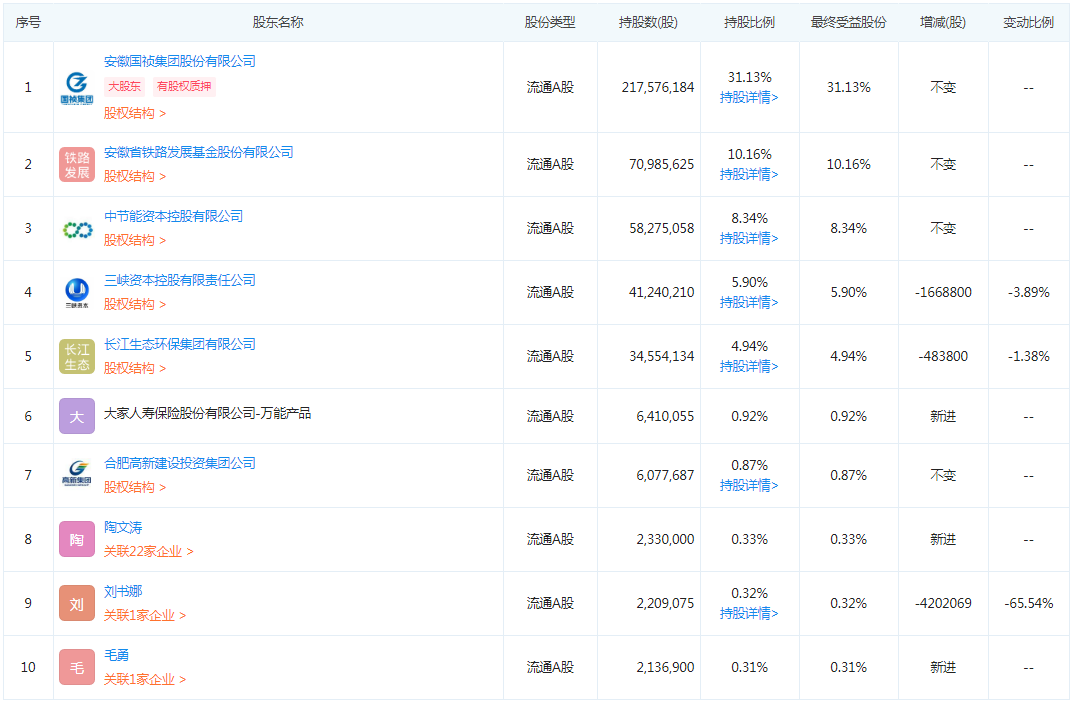Open 安徽国祯集团股份有限公司 shareholder link
The width and height of the screenshot is (1076, 706).
point(179,61)
